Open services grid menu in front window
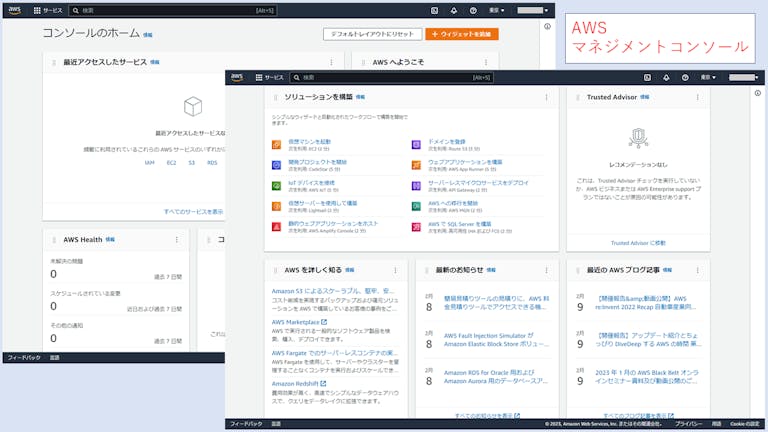 (x=269, y=77)
